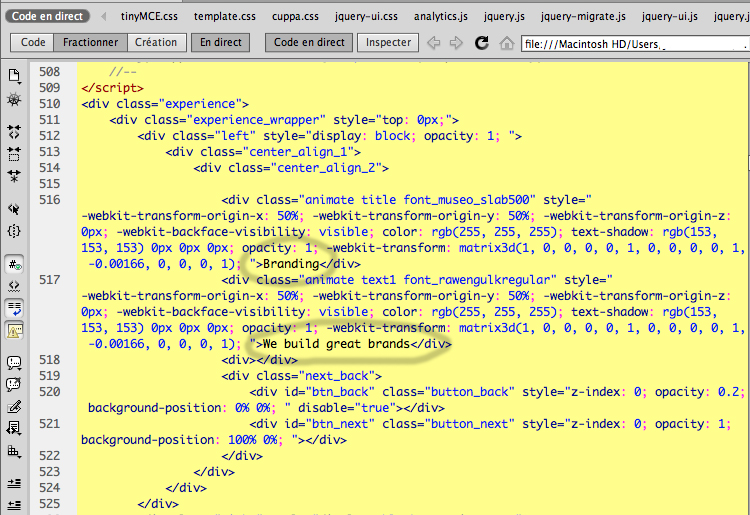Click the "btn_back" id value
750x515 pixels.
[x=340, y=392]
